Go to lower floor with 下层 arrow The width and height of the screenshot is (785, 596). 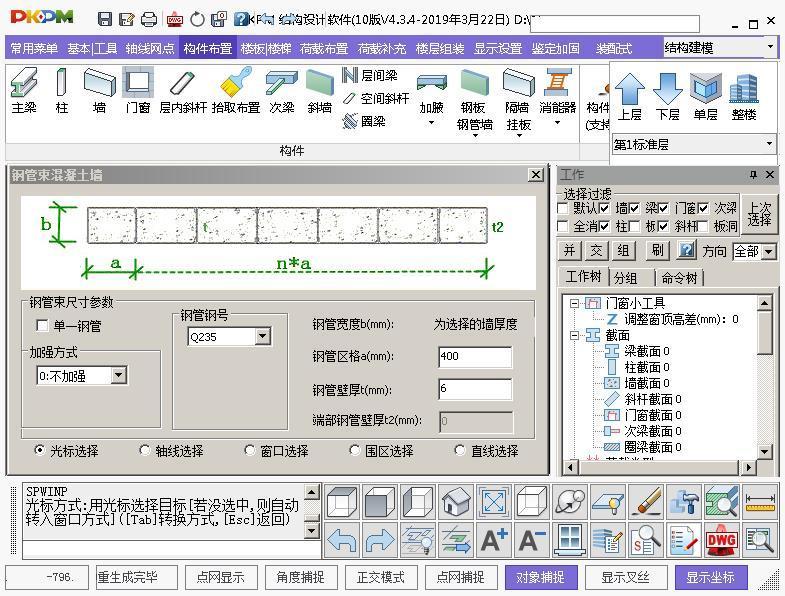coord(667,97)
